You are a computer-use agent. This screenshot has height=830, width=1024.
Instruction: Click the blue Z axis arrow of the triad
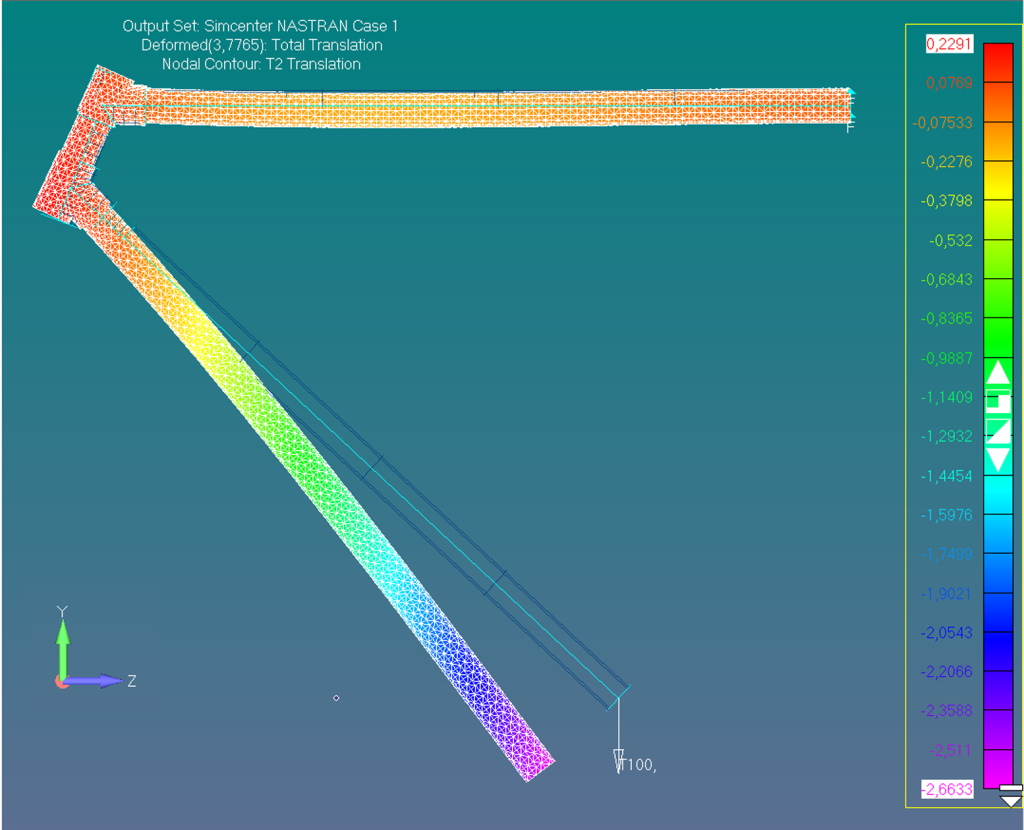[98, 681]
